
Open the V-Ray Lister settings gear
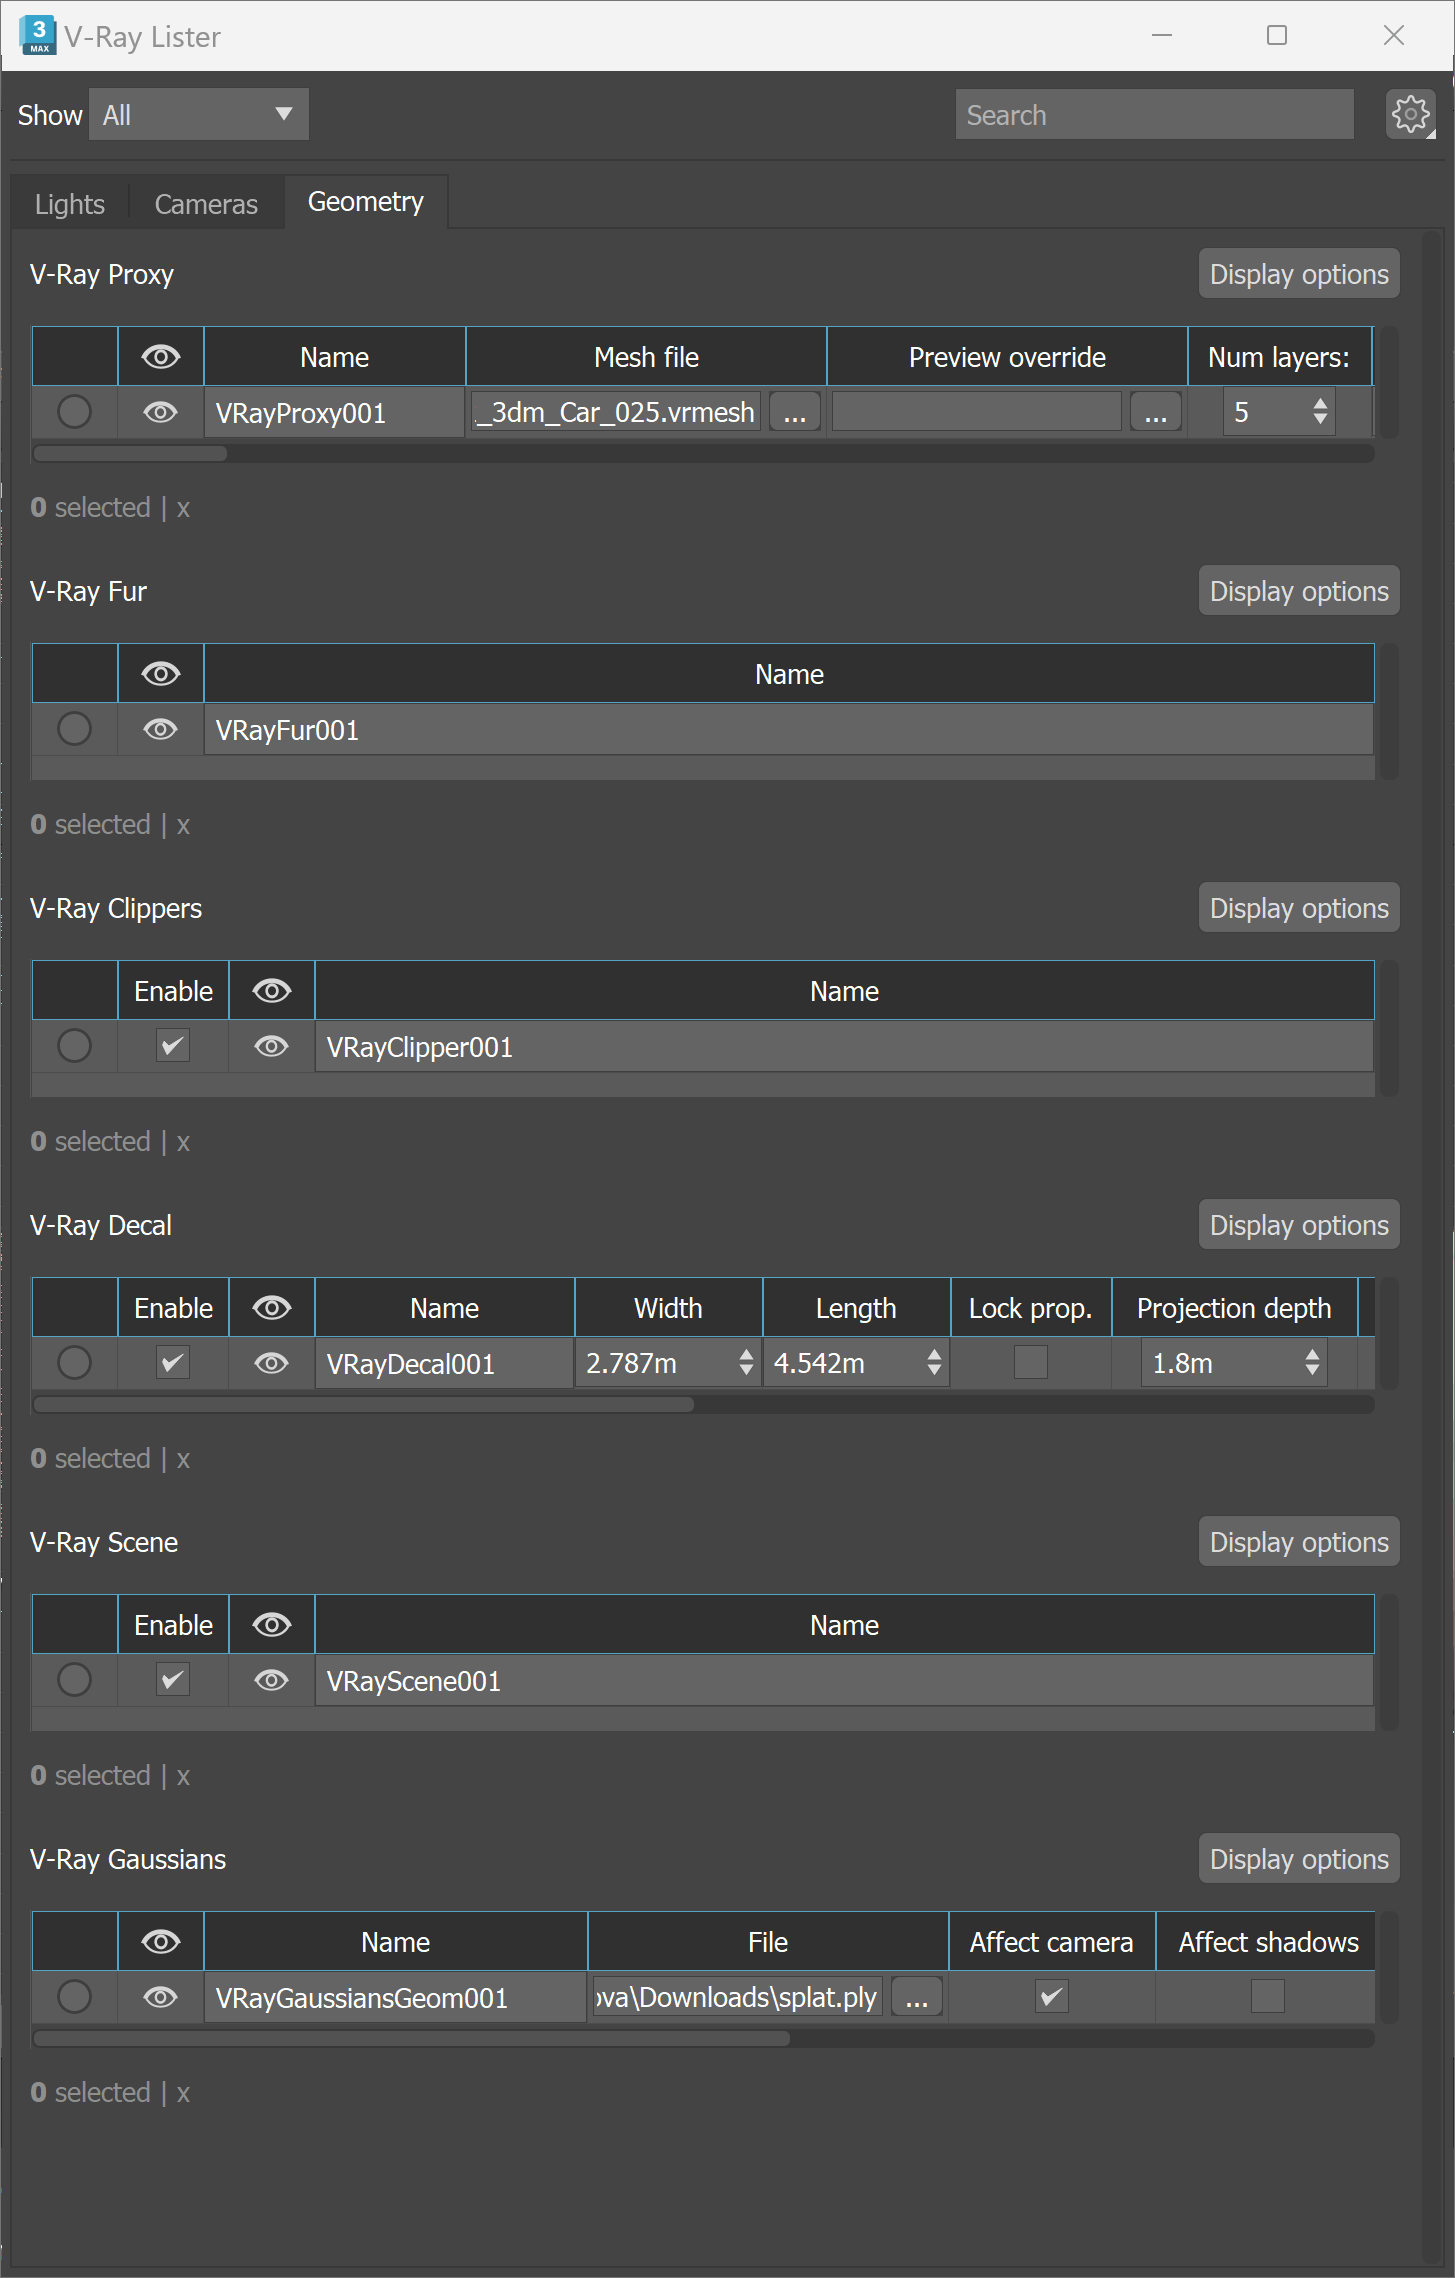(1410, 114)
